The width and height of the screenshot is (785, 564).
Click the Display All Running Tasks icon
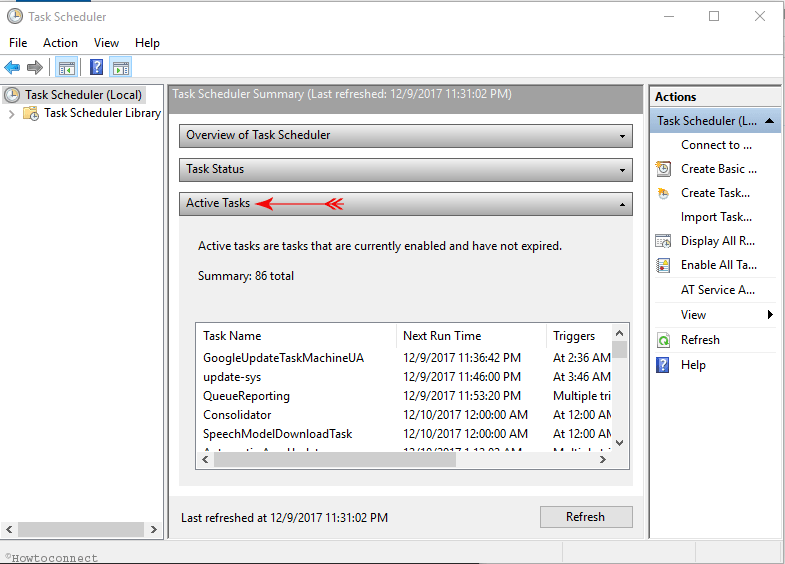663,241
